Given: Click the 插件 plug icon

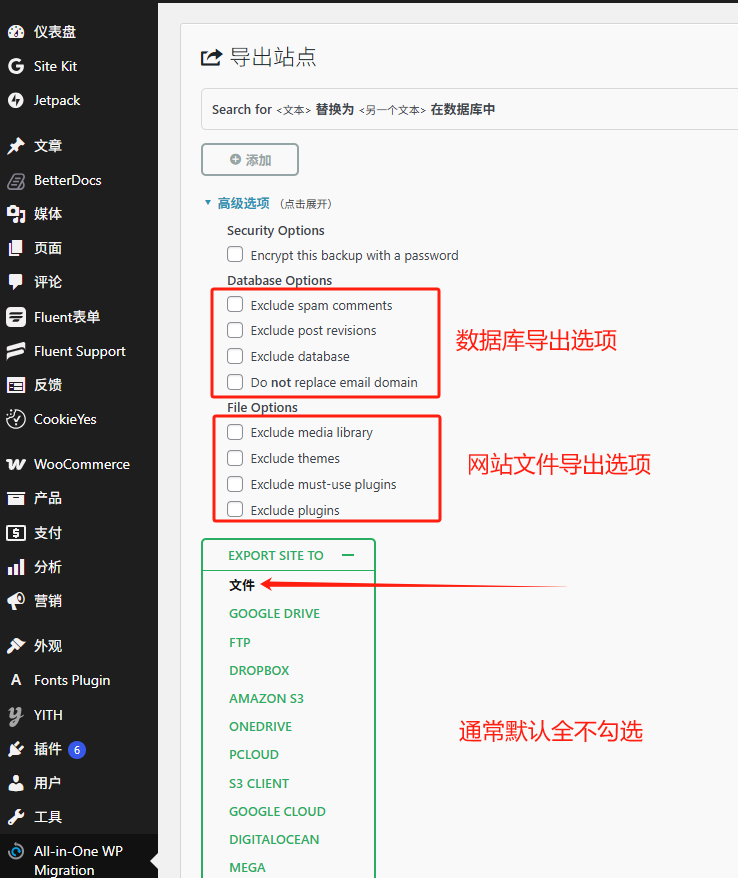Looking at the screenshot, I should point(16,749).
